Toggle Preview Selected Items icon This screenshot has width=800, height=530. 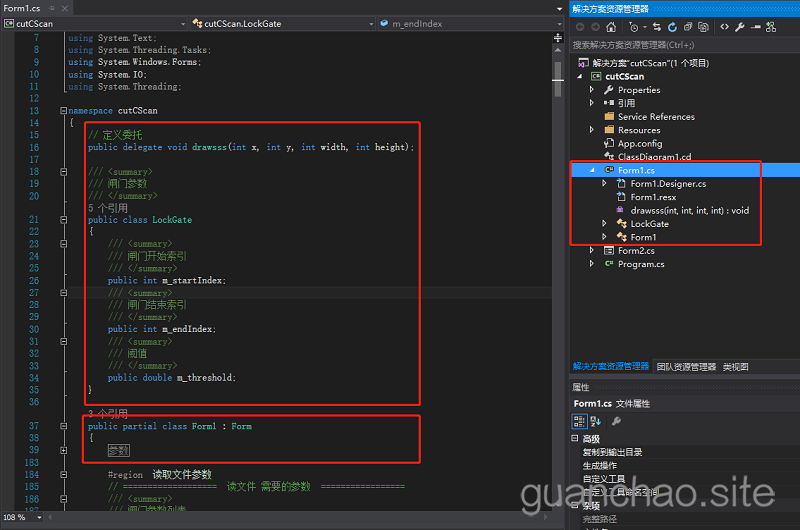756,27
